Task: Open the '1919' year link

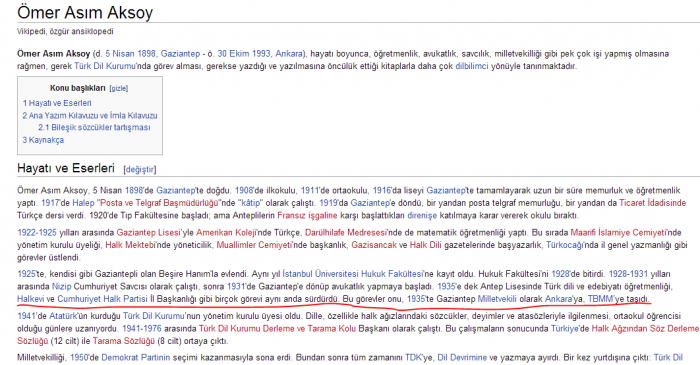Action: (328, 203)
